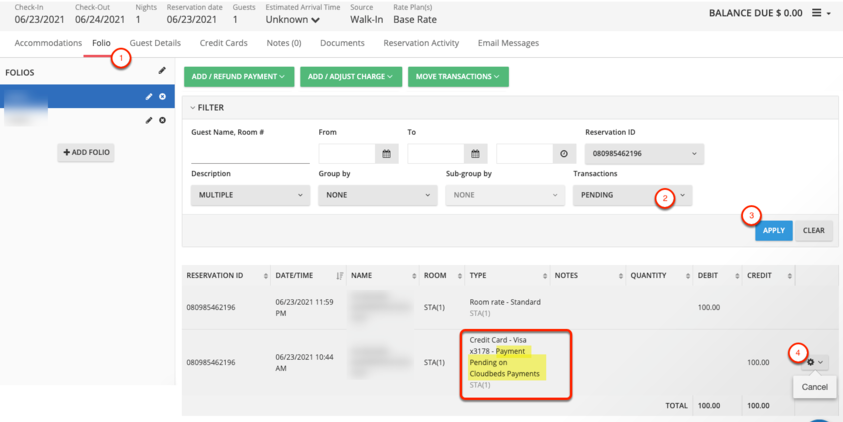Sort table by DATE/TIME column header
The width and height of the screenshot is (843, 422).
pyautogui.click(x=309, y=275)
